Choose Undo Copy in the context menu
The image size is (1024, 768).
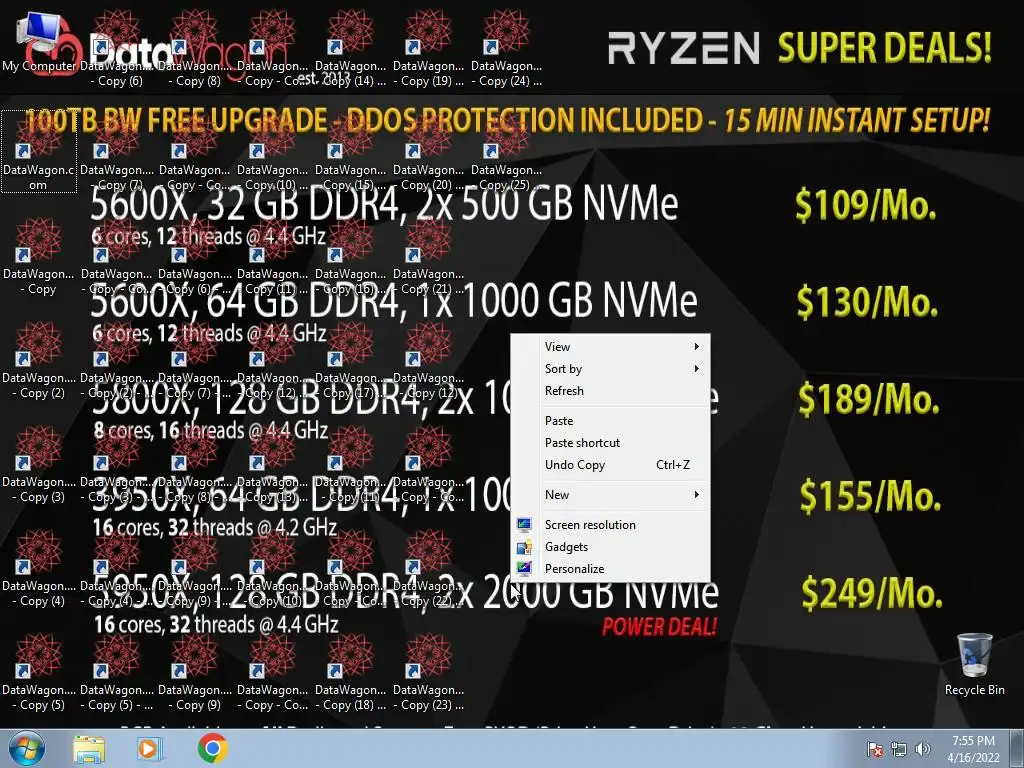click(611, 465)
